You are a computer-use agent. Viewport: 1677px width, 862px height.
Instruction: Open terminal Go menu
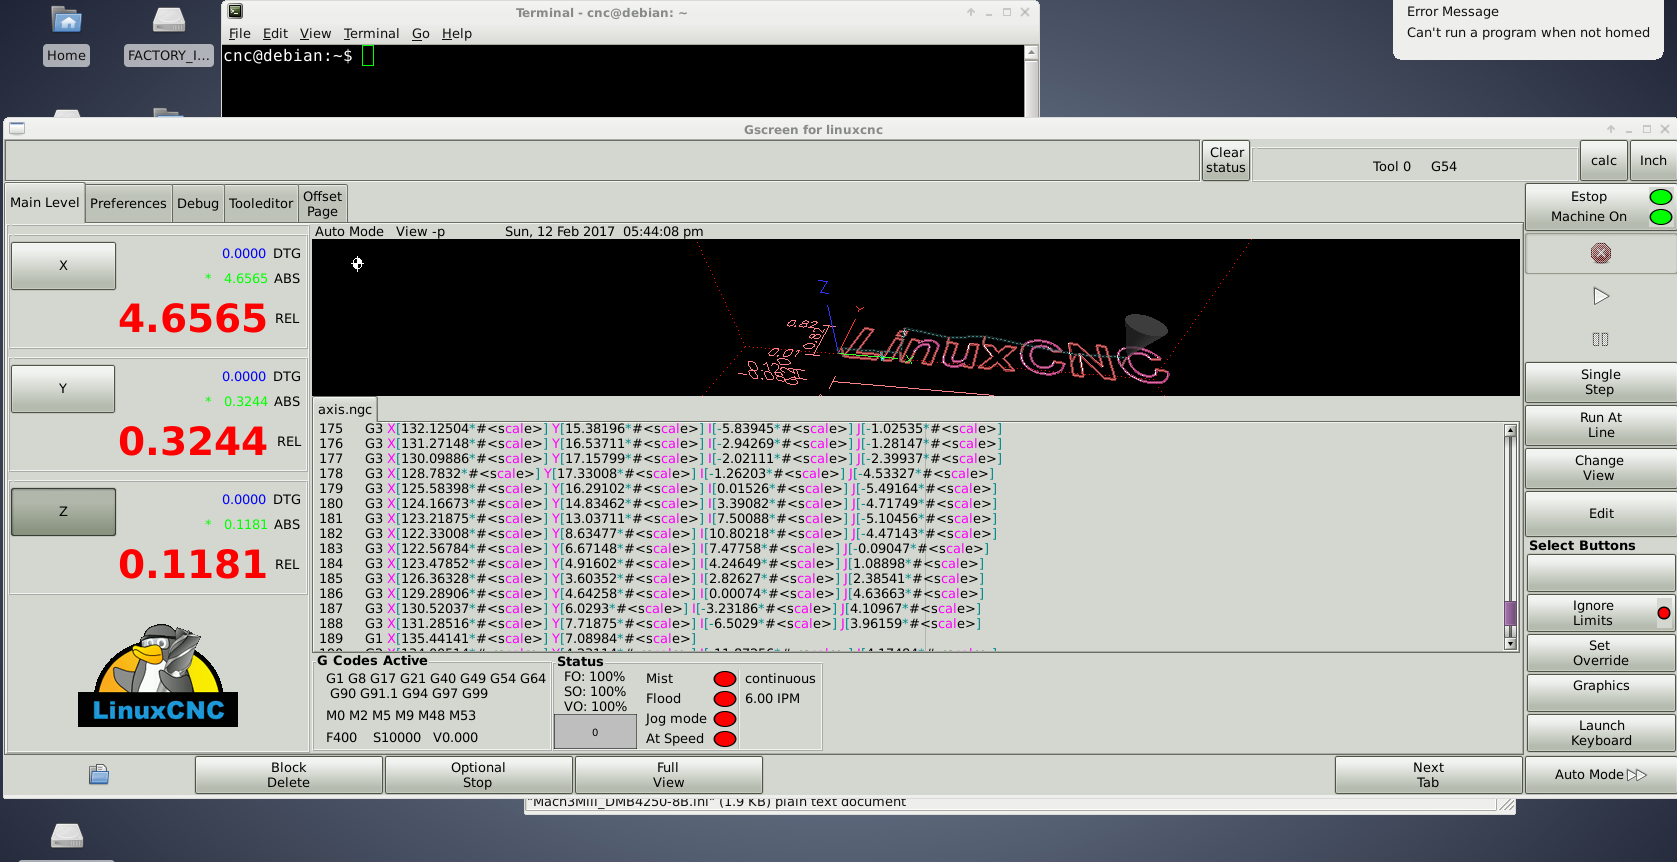pos(421,33)
